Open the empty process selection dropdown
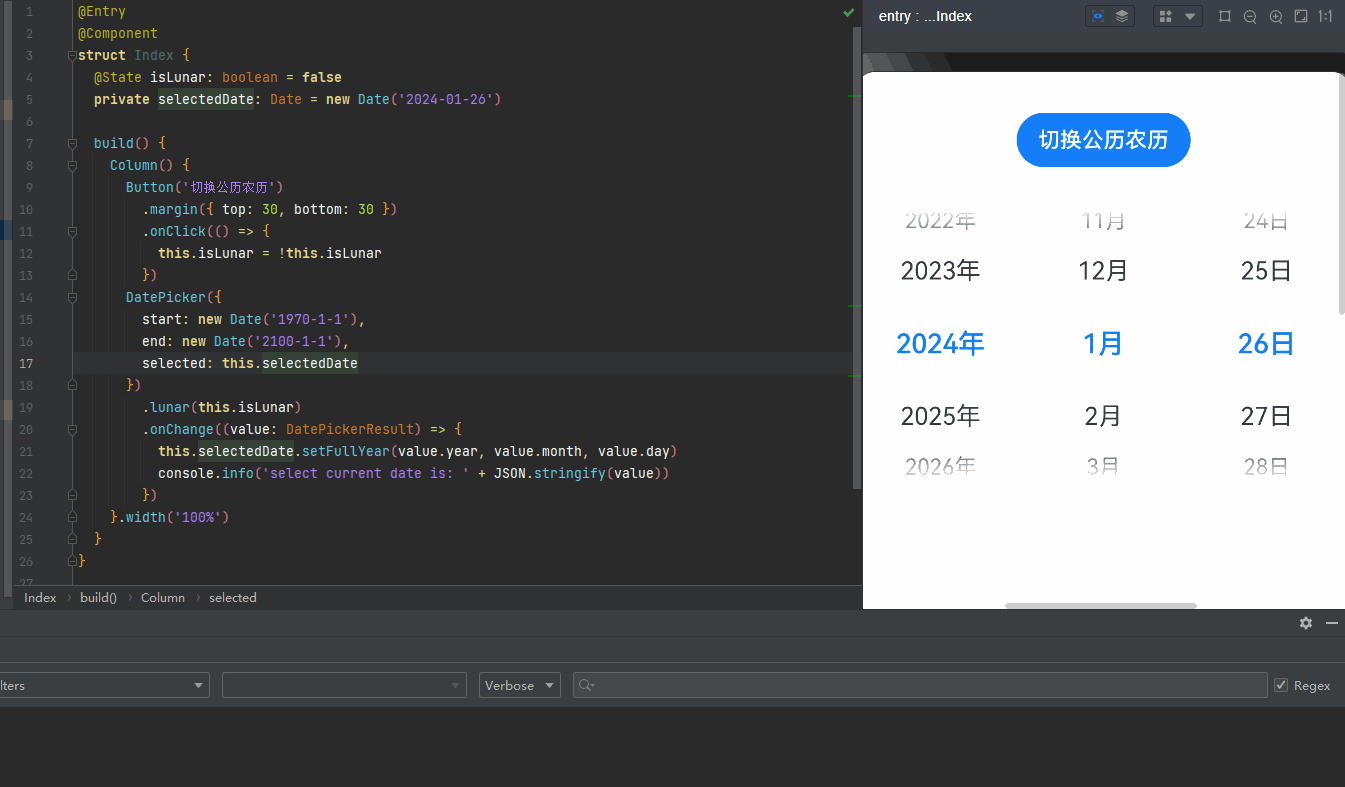1345x787 pixels. pyautogui.click(x=344, y=685)
